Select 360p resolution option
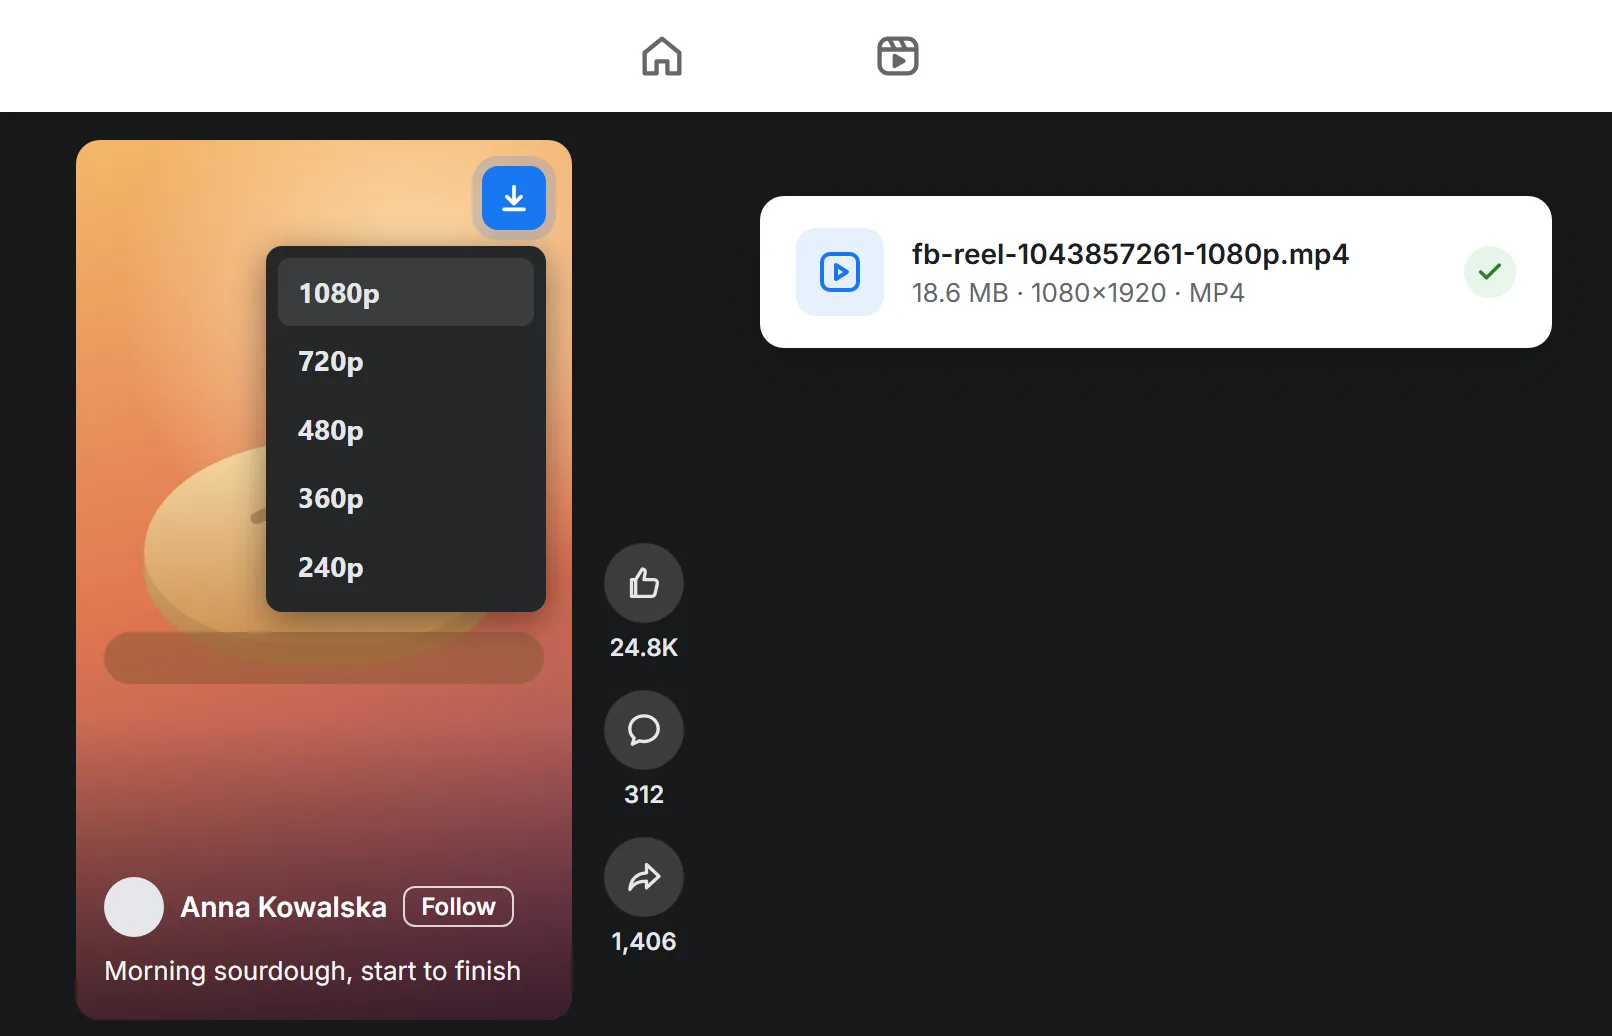 pos(406,498)
